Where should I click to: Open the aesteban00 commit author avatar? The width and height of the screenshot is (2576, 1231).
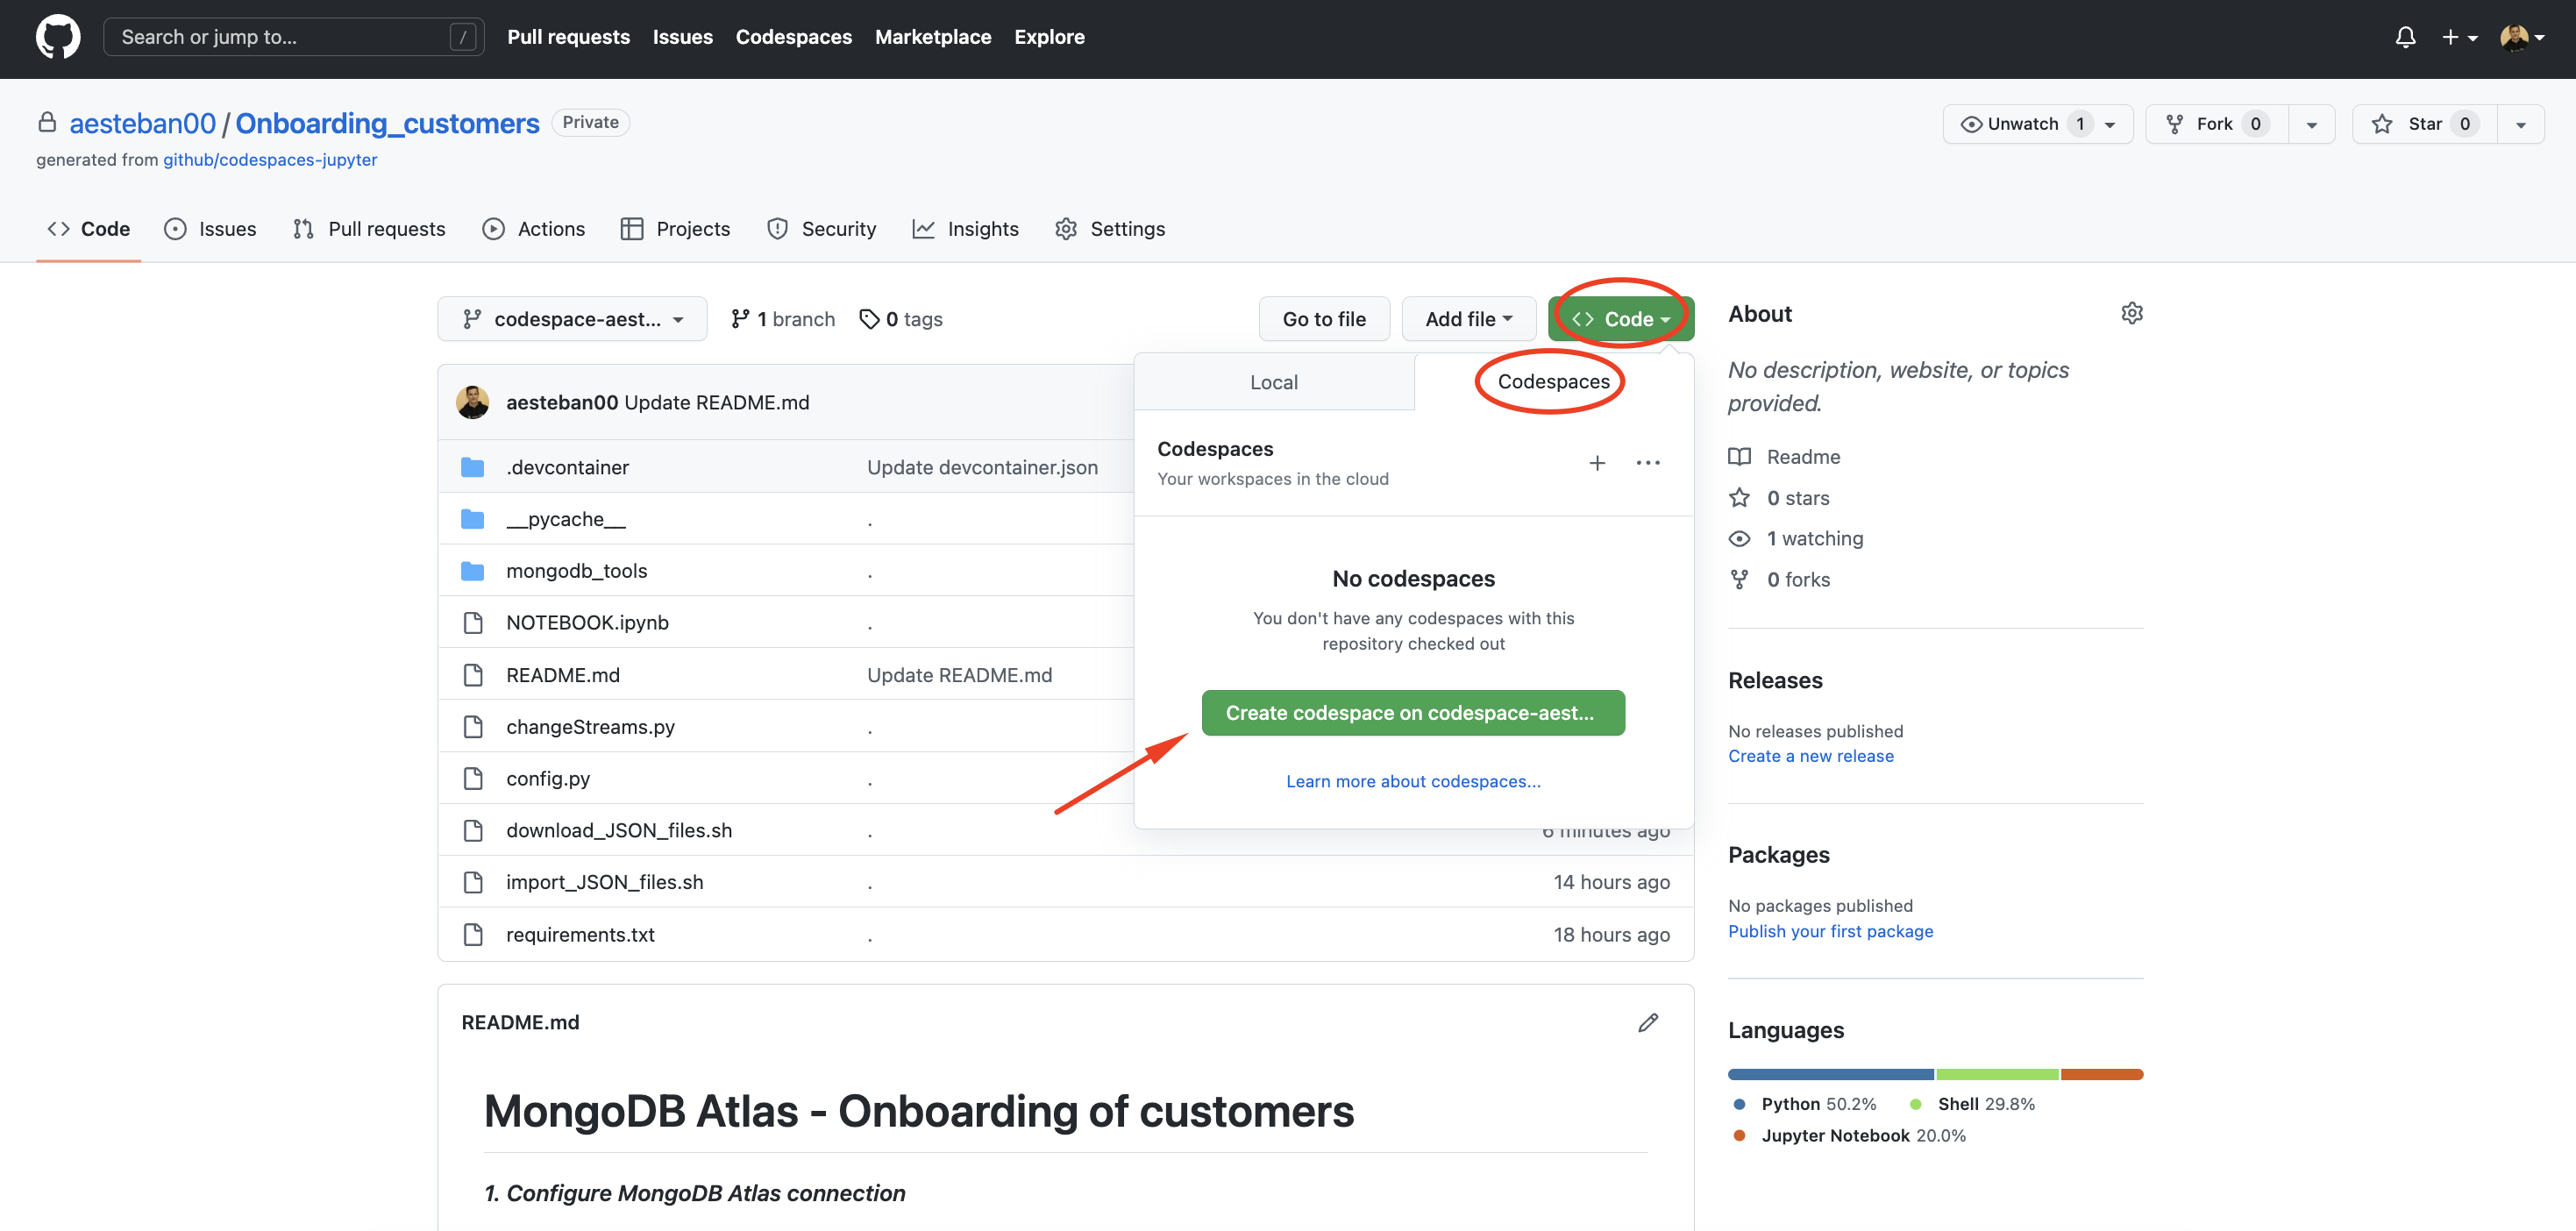pyautogui.click(x=473, y=402)
